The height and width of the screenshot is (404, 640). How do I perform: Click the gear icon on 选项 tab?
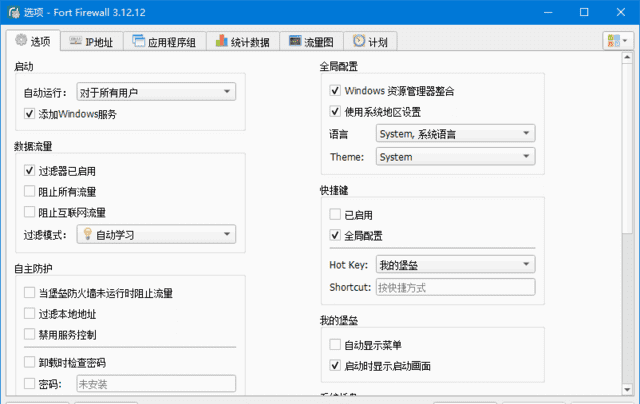(x=21, y=40)
